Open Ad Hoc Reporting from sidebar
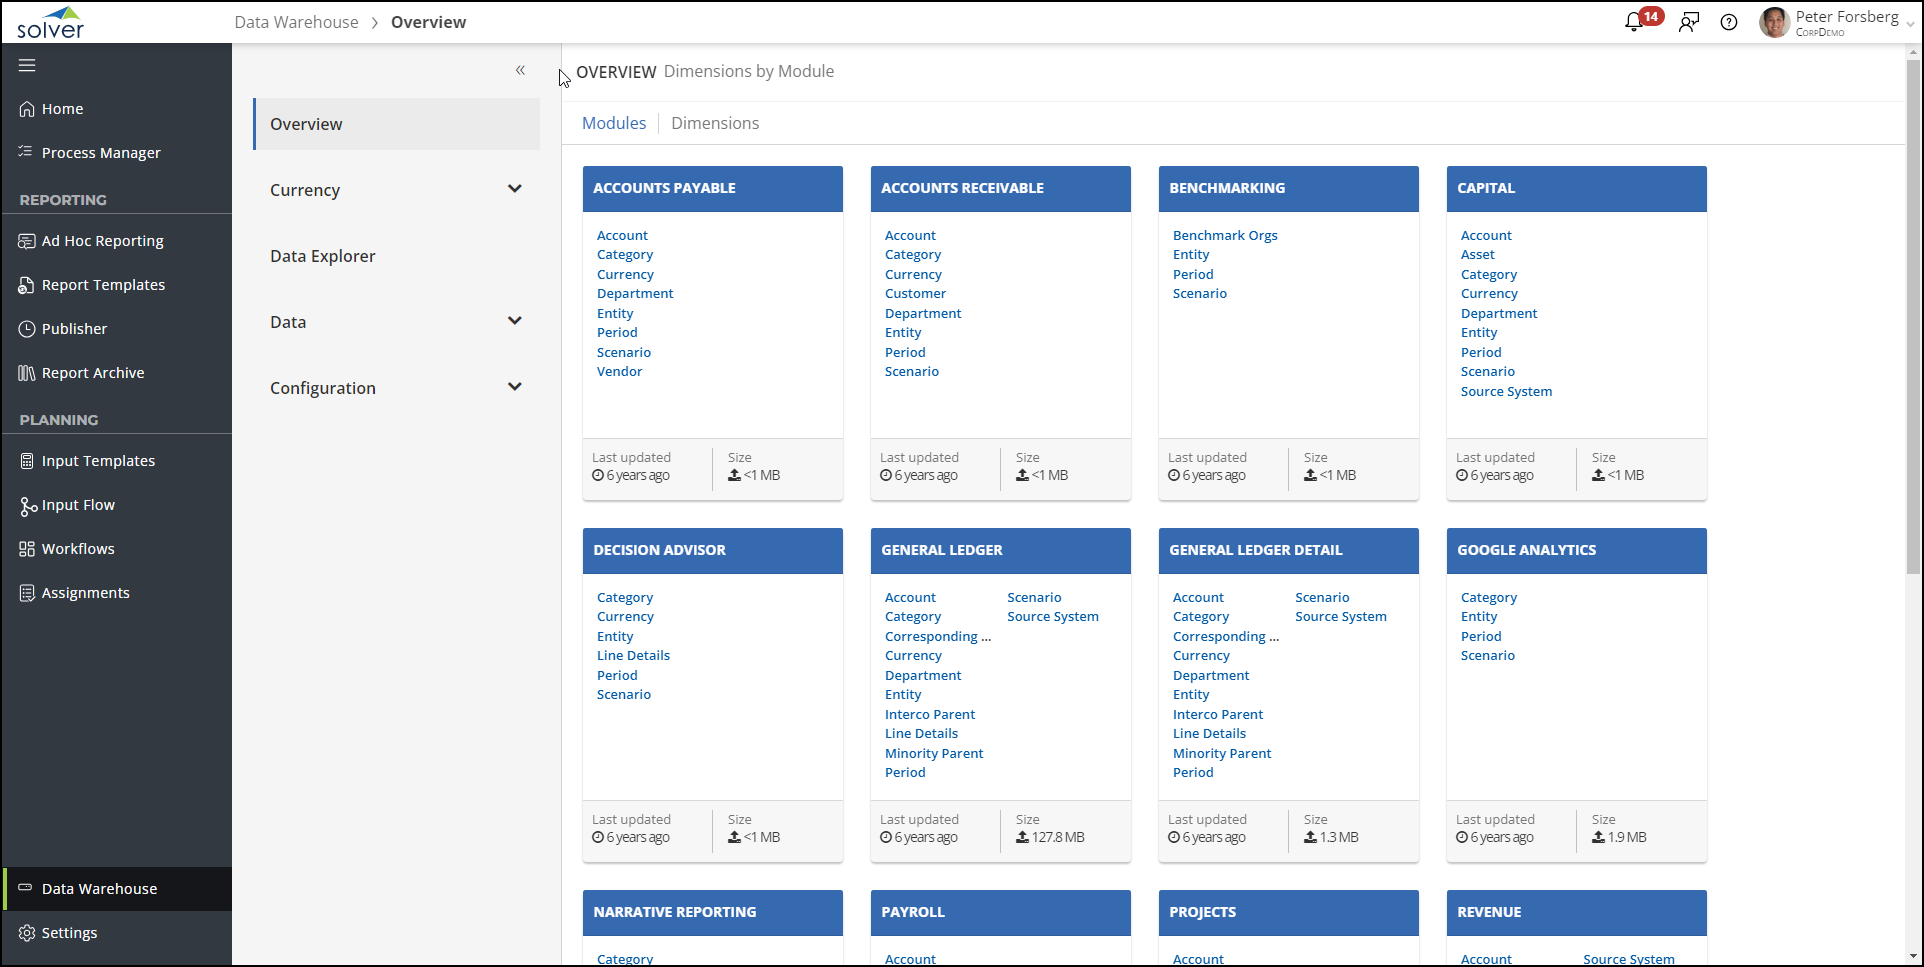The width and height of the screenshot is (1924, 967). 102,241
